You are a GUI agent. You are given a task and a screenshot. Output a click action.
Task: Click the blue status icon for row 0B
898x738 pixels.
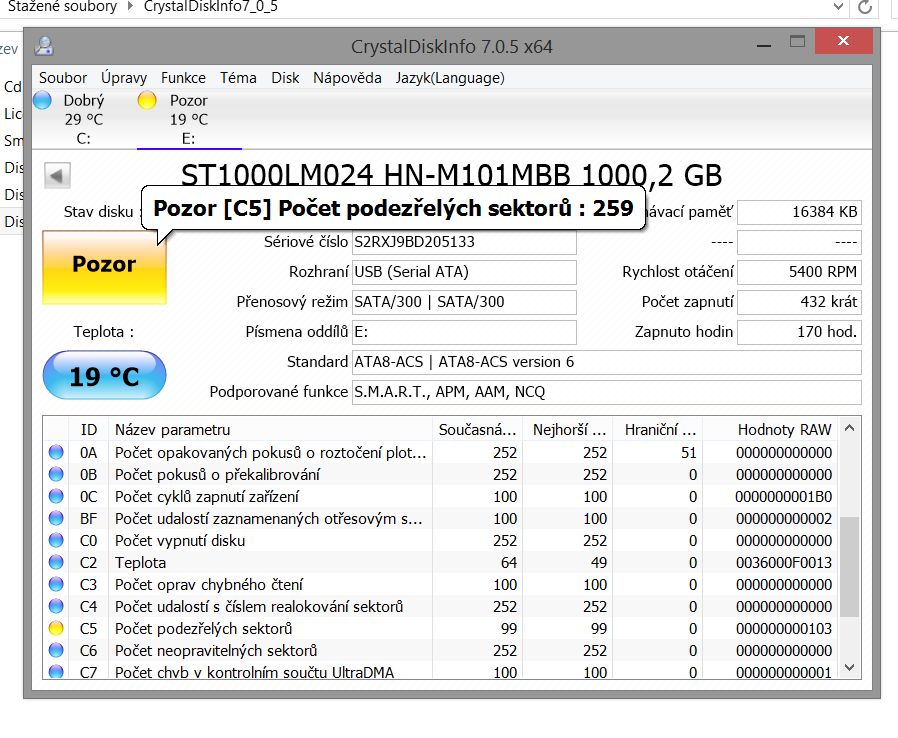(x=56, y=474)
